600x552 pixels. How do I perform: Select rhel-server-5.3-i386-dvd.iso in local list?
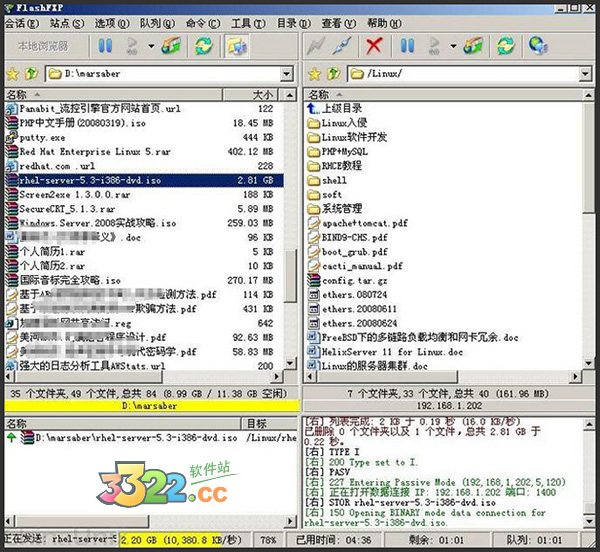[x=89, y=180]
